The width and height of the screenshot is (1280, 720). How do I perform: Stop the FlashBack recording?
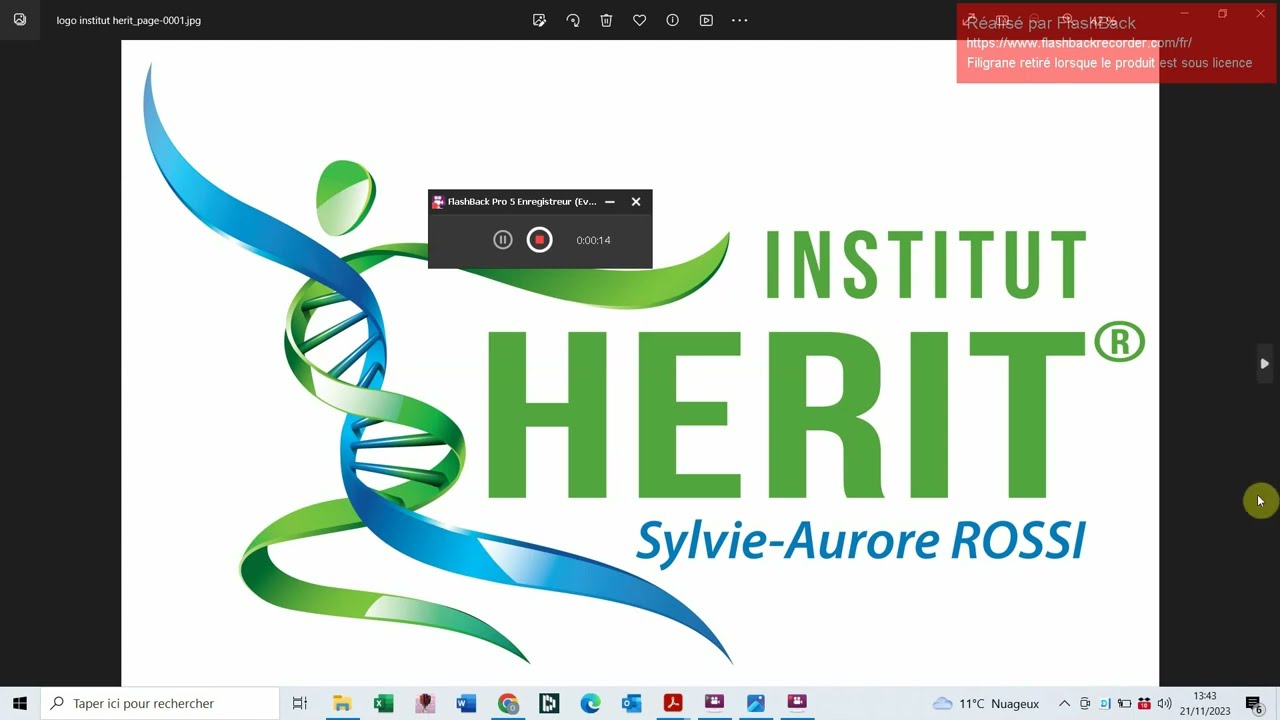[539, 240]
